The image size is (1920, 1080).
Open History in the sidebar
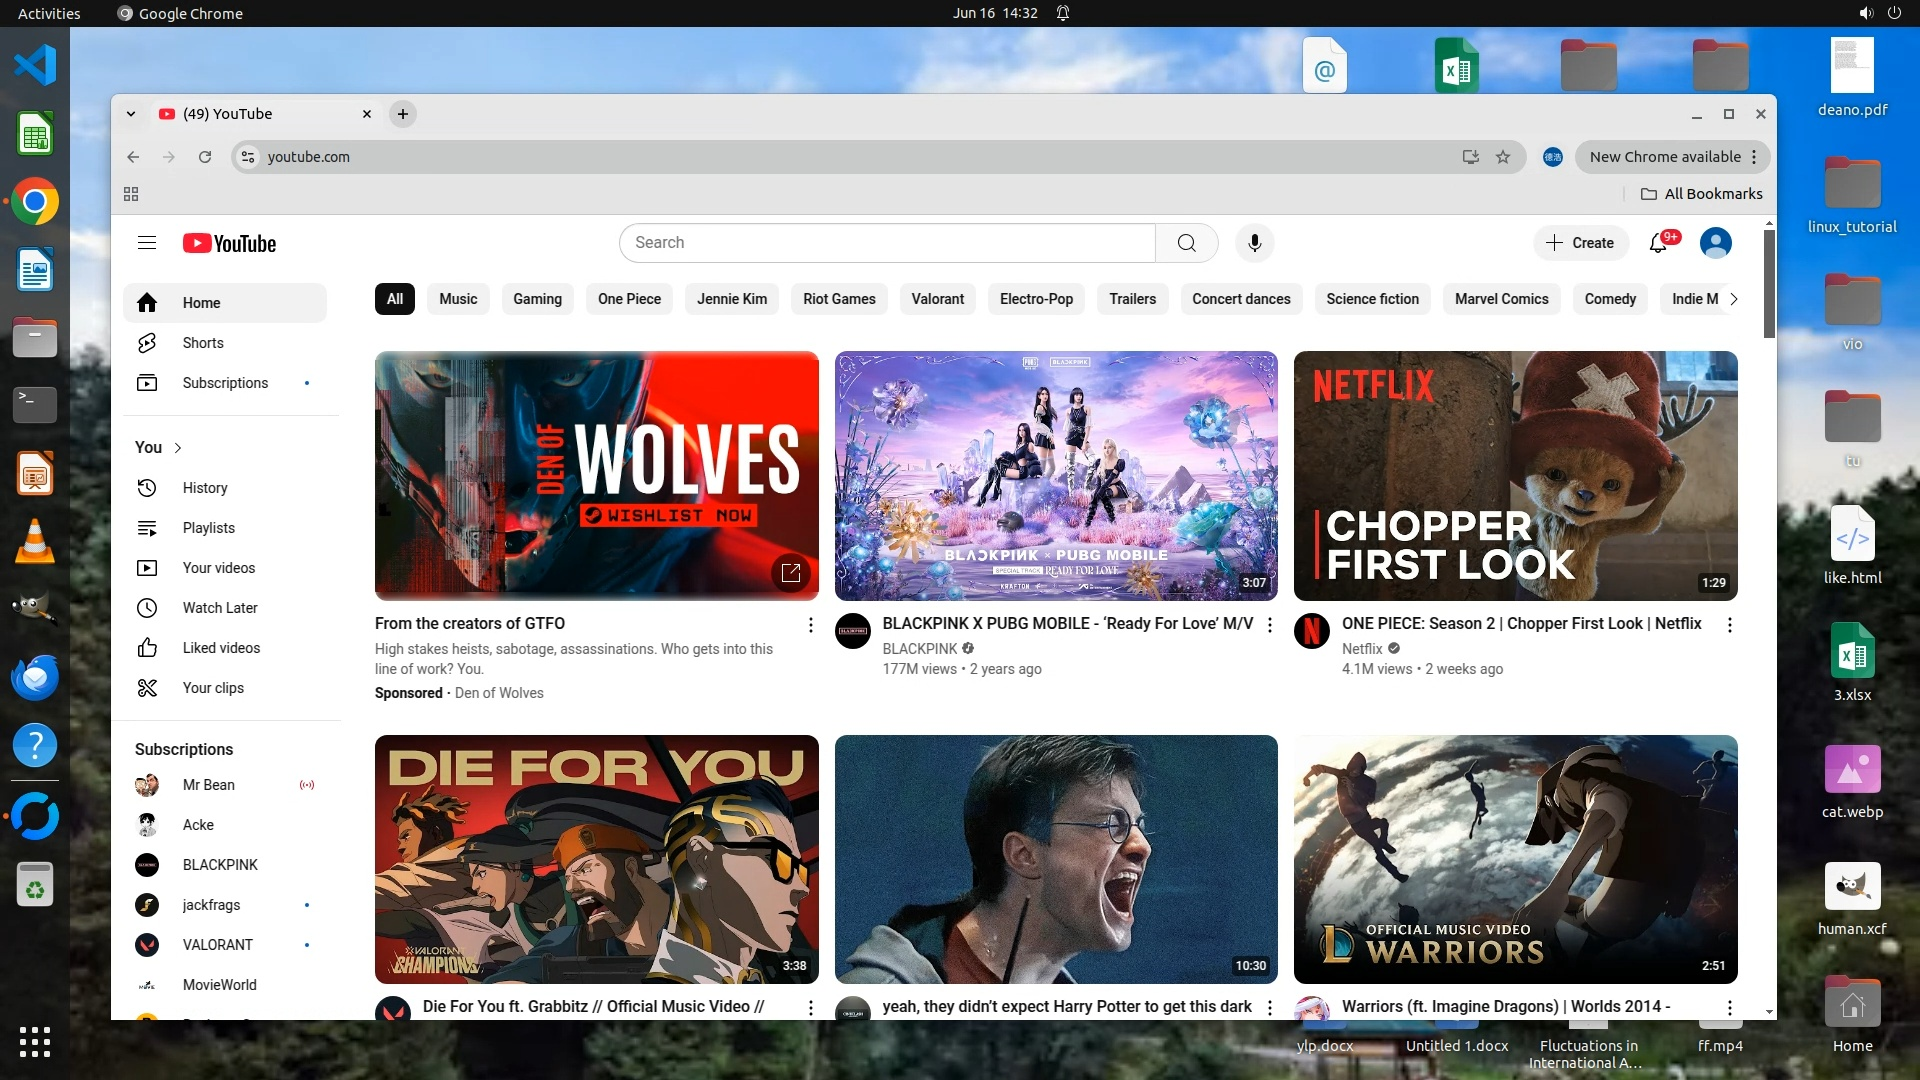click(205, 488)
